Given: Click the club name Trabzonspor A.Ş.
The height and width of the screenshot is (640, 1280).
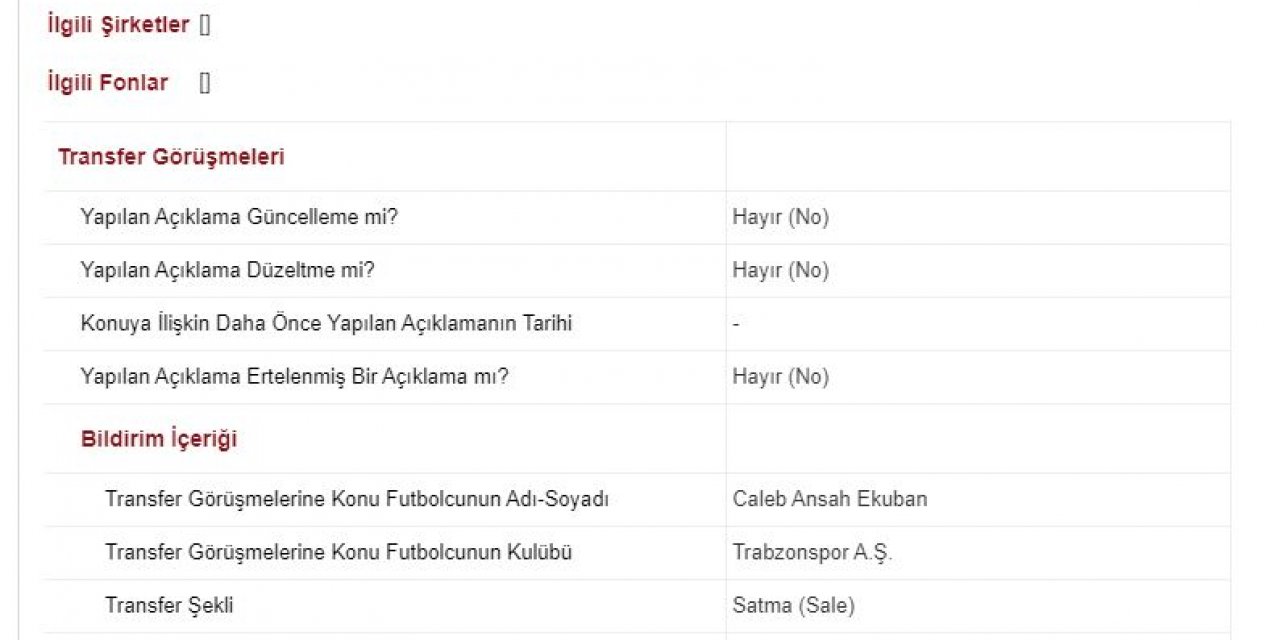Looking at the screenshot, I should 812,552.
